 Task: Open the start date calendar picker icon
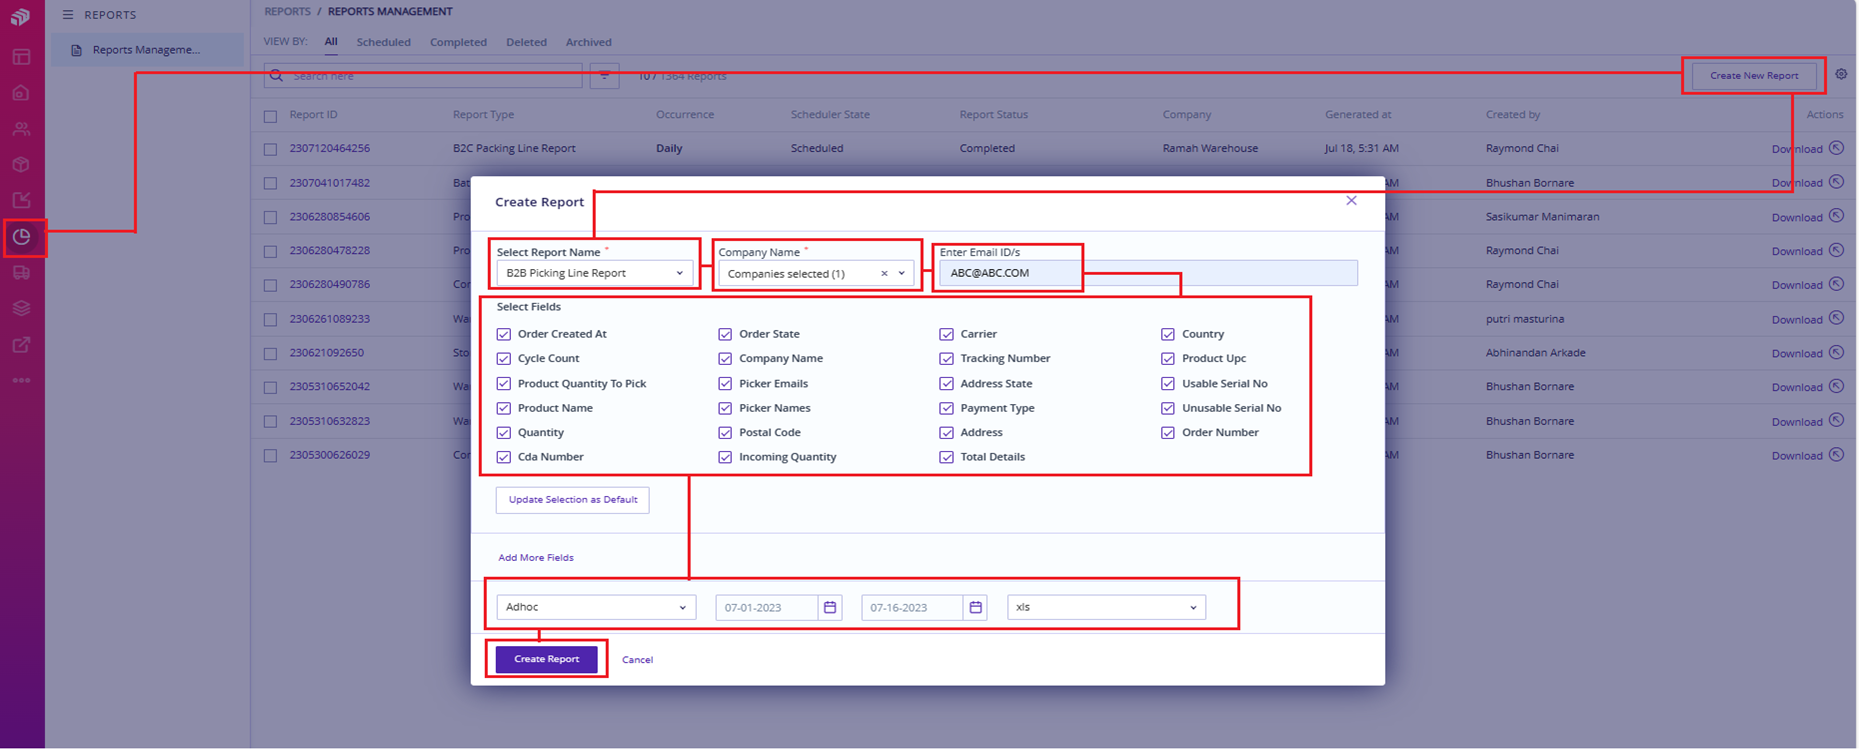pyautogui.click(x=830, y=608)
